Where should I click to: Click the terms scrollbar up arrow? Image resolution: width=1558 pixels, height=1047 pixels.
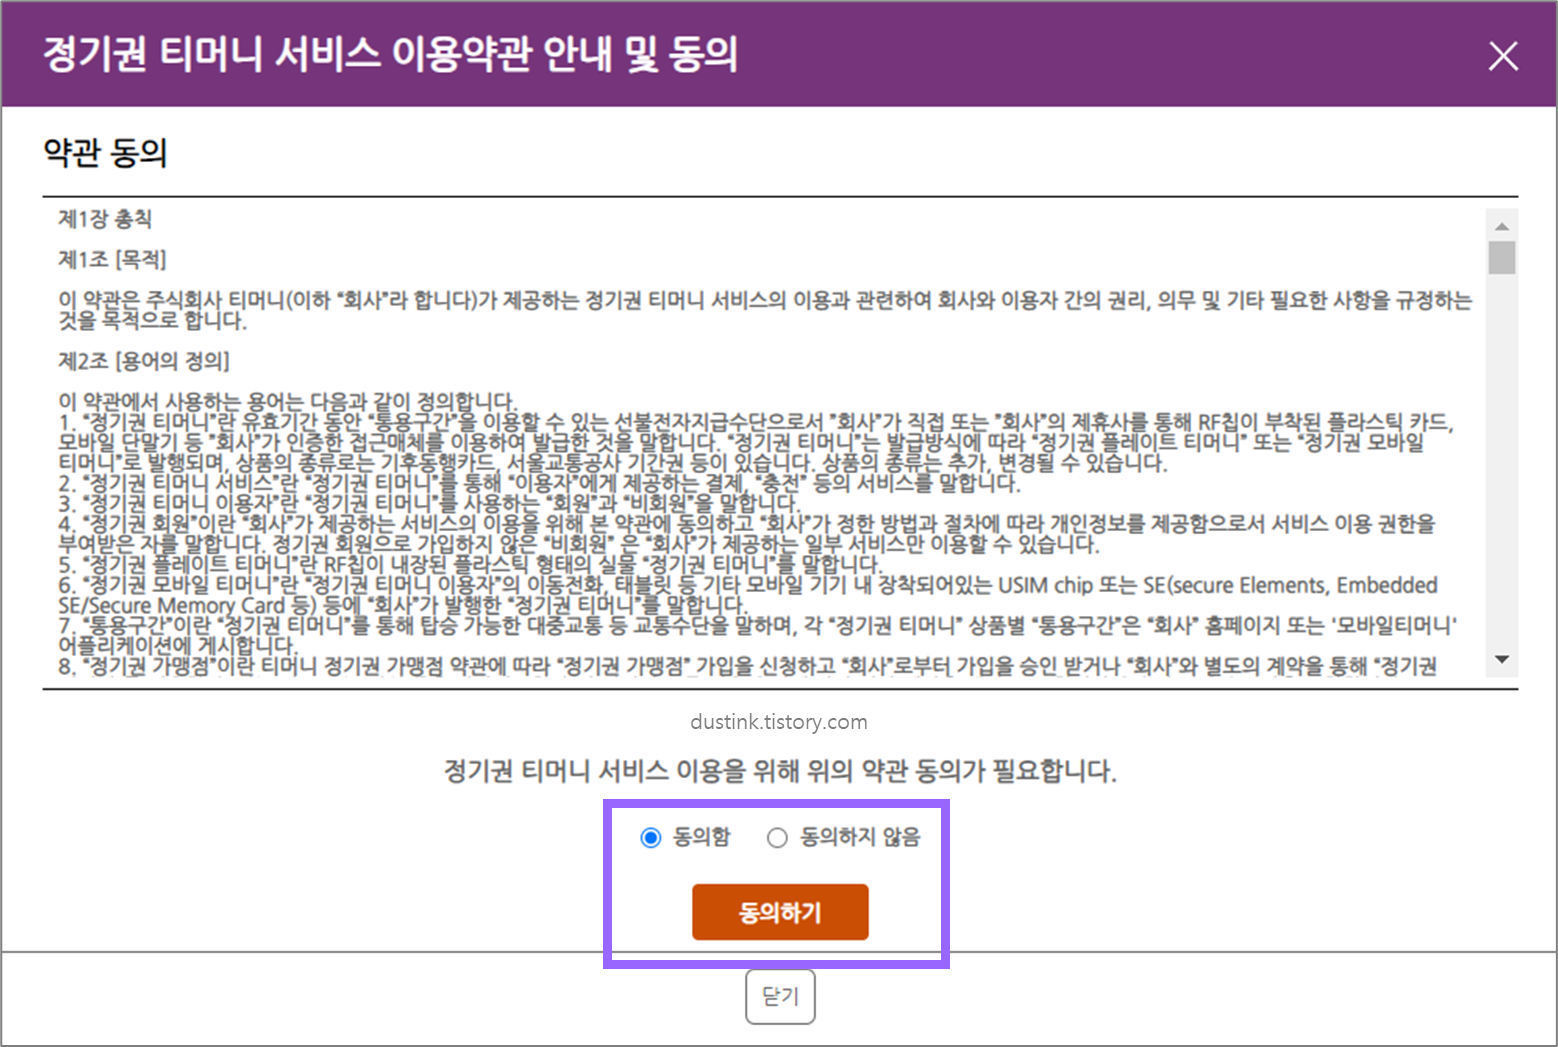point(1501,226)
